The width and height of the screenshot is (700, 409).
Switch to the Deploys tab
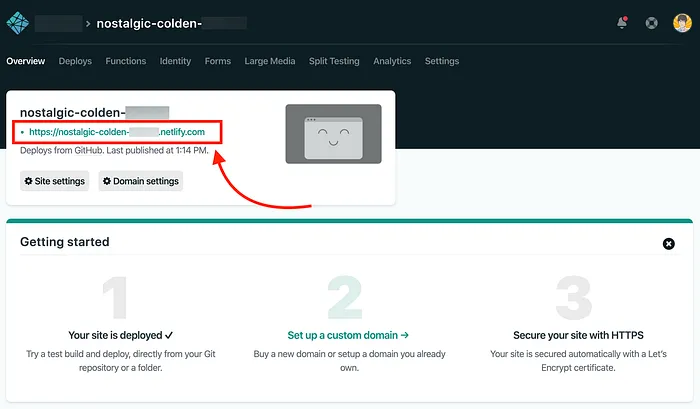[75, 61]
